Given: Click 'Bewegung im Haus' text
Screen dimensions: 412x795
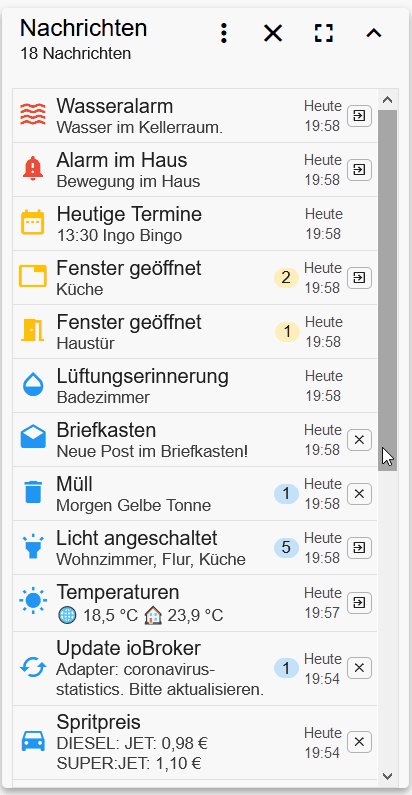Looking at the screenshot, I should coord(128,182).
